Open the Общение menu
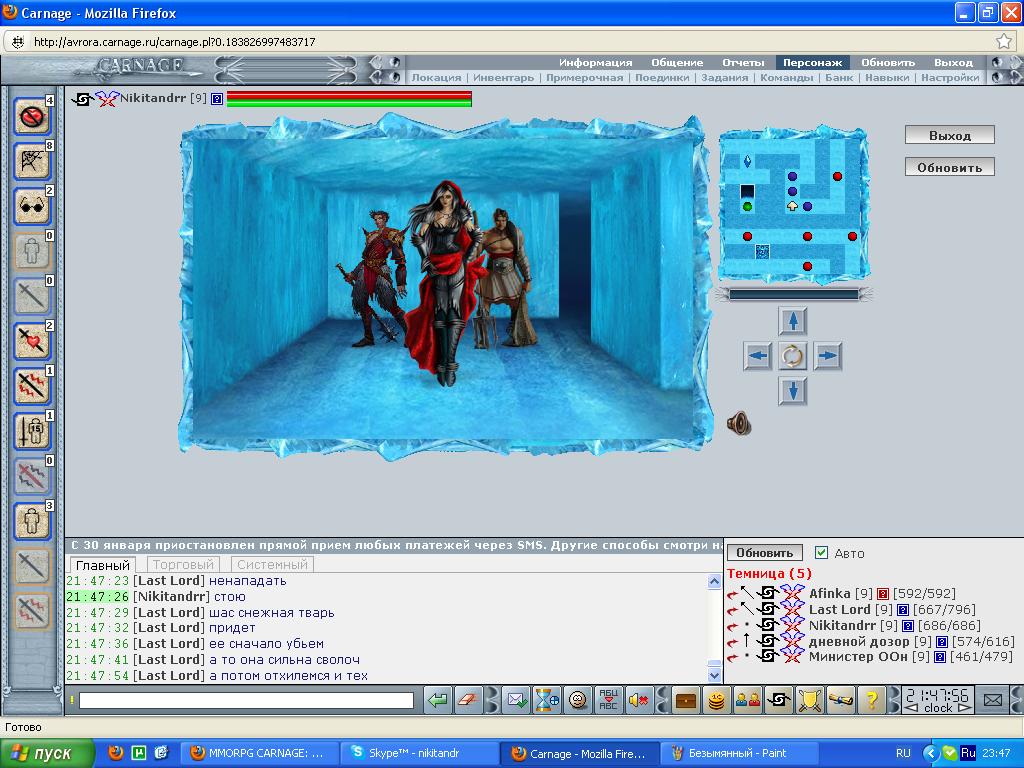Image resolution: width=1024 pixels, height=768 pixels. tap(677, 63)
